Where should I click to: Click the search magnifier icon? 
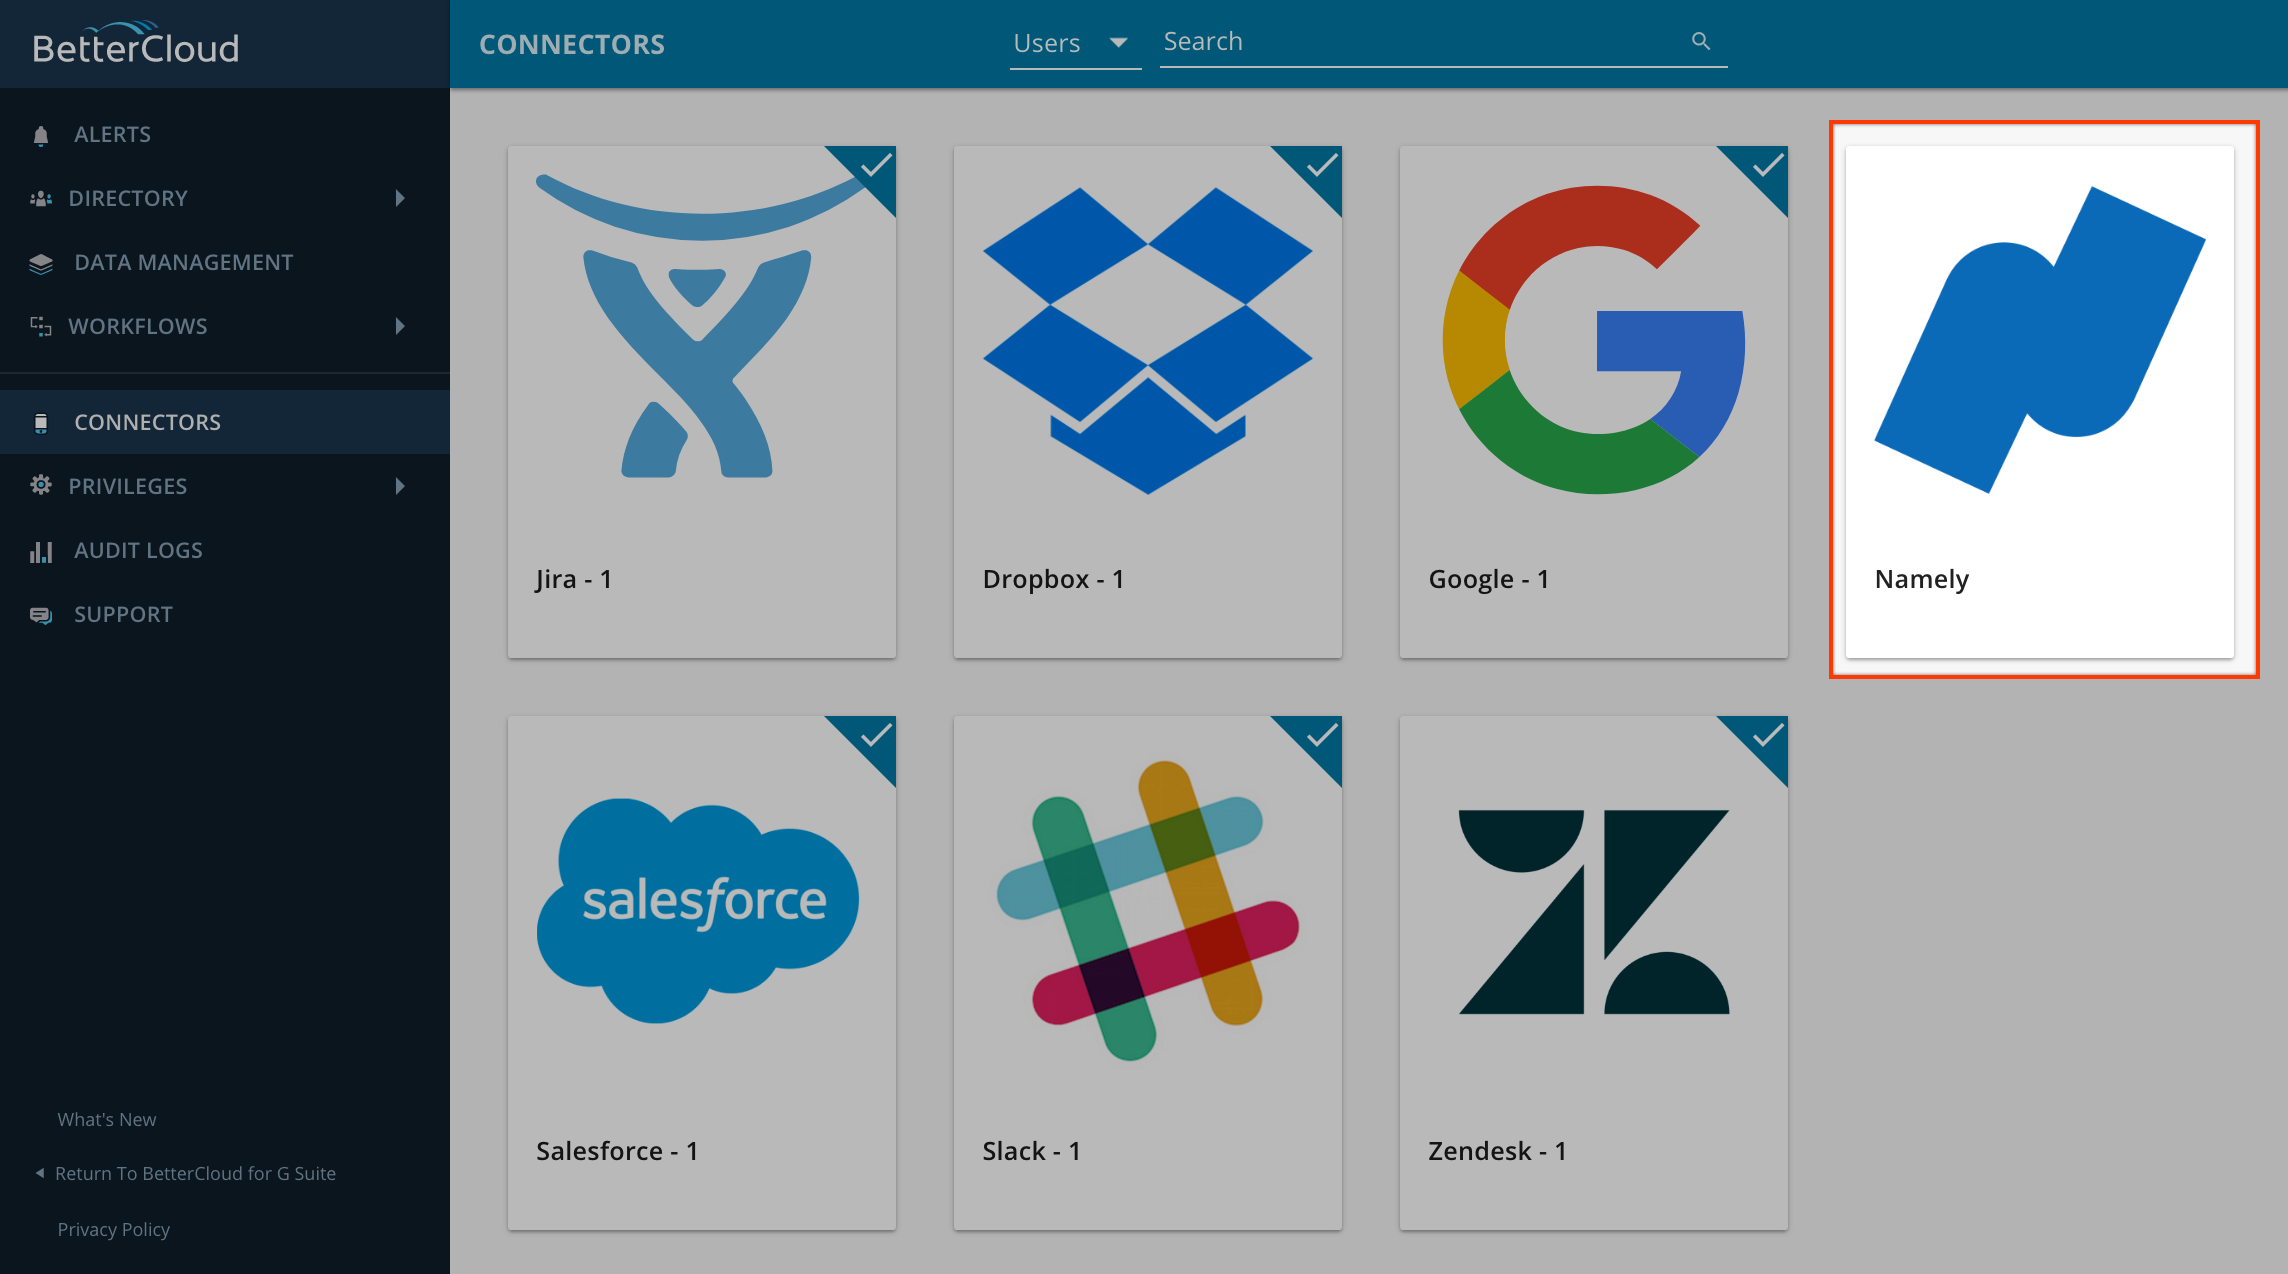(1701, 41)
